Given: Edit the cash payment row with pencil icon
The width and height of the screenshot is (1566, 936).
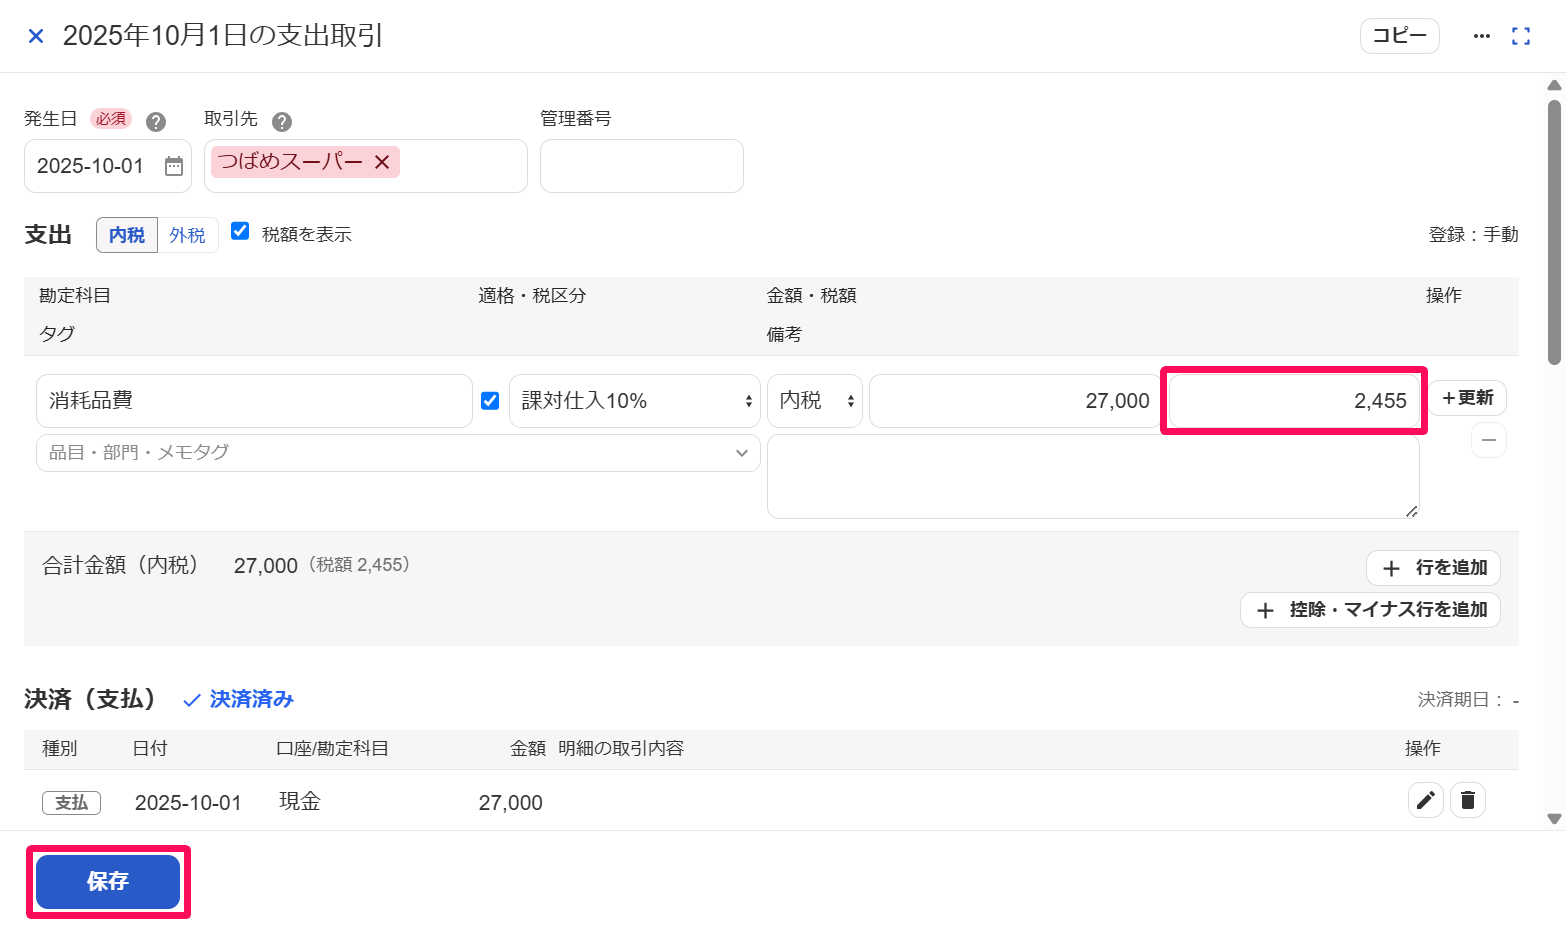Looking at the screenshot, I should point(1426,800).
